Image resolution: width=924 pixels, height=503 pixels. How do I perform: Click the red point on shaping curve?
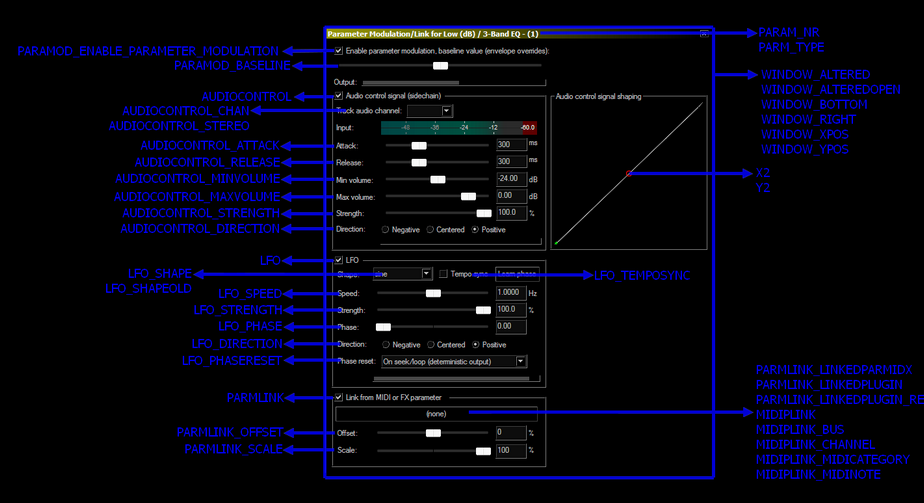point(628,173)
